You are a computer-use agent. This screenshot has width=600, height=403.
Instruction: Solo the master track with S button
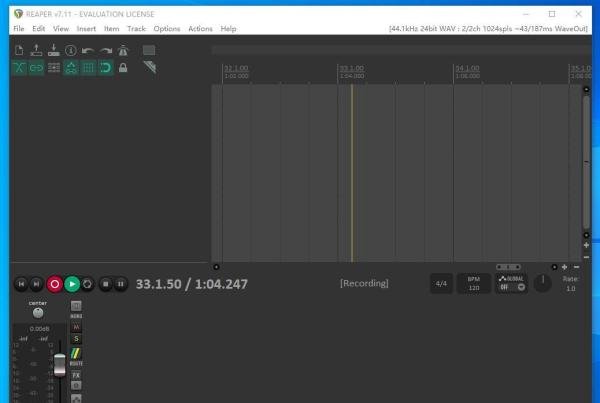pyautogui.click(x=76, y=339)
